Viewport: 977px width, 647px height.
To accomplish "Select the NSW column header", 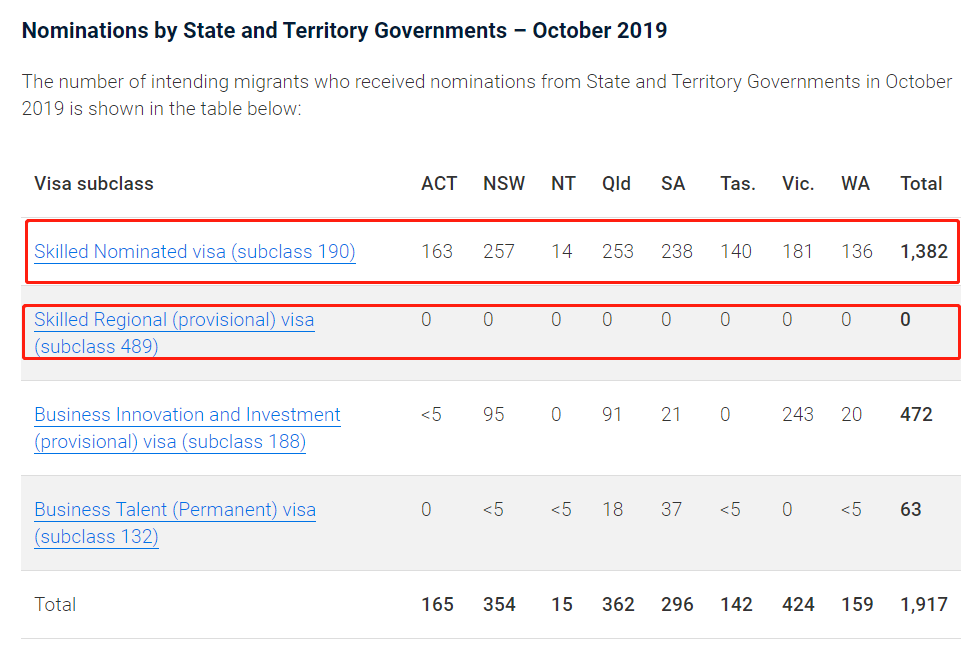I will (504, 184).
